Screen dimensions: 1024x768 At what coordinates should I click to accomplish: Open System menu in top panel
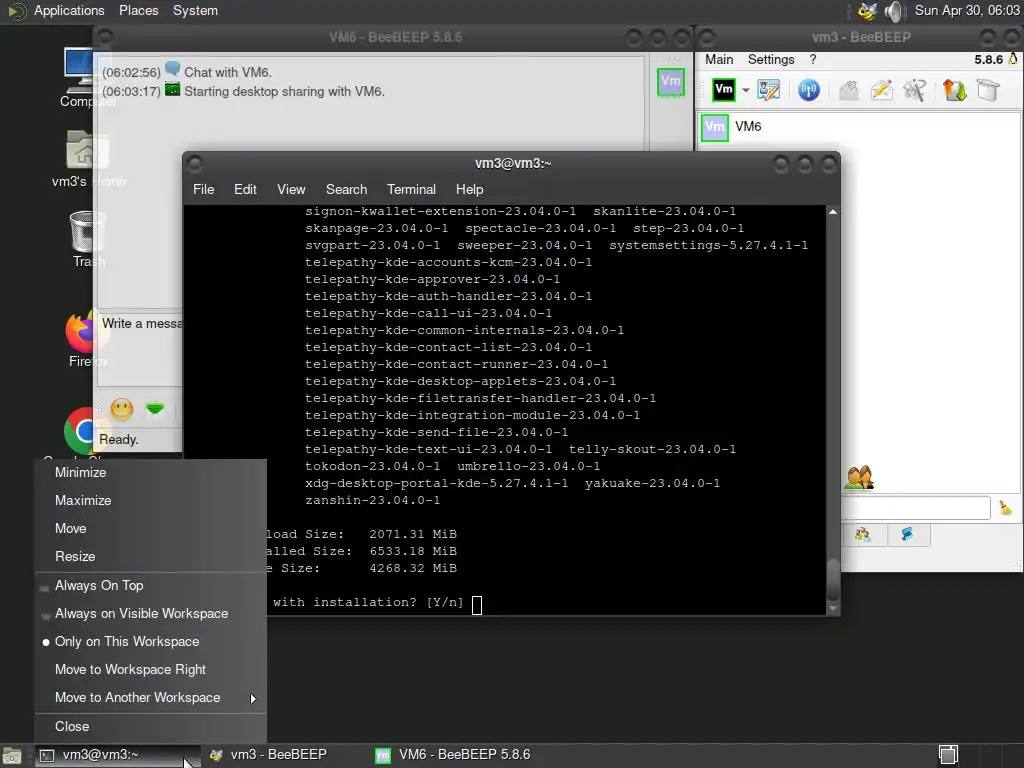click(195, 10)
